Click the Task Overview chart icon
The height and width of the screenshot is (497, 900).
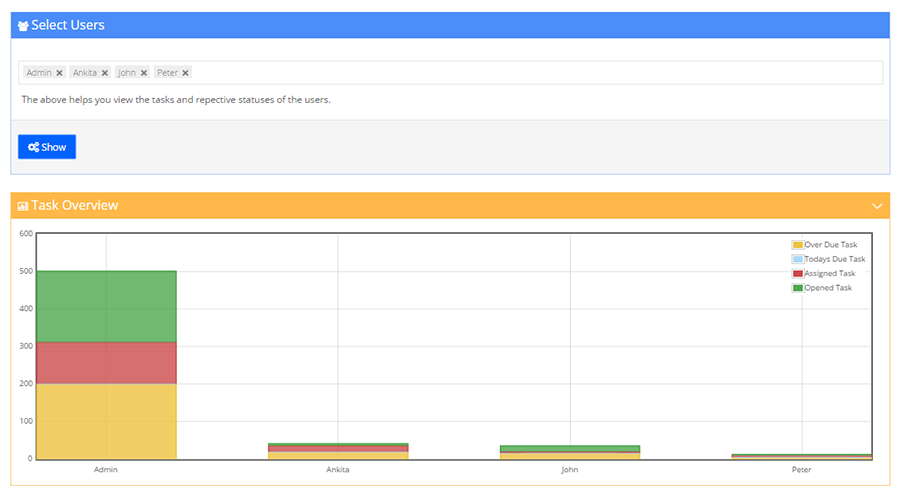[x=23, y=206]
